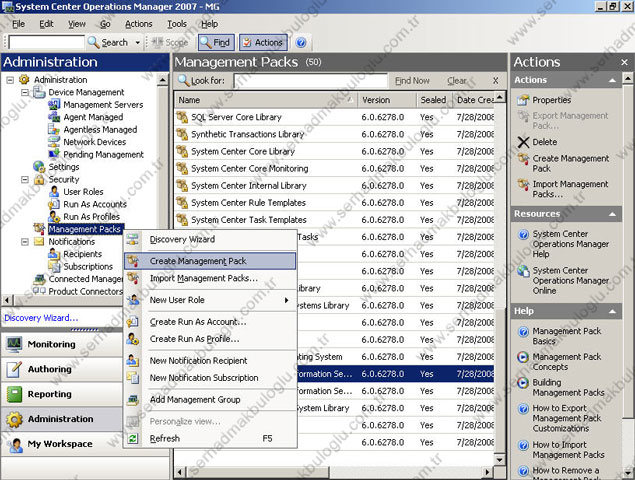Open the Edit menu

coord(46,24)
